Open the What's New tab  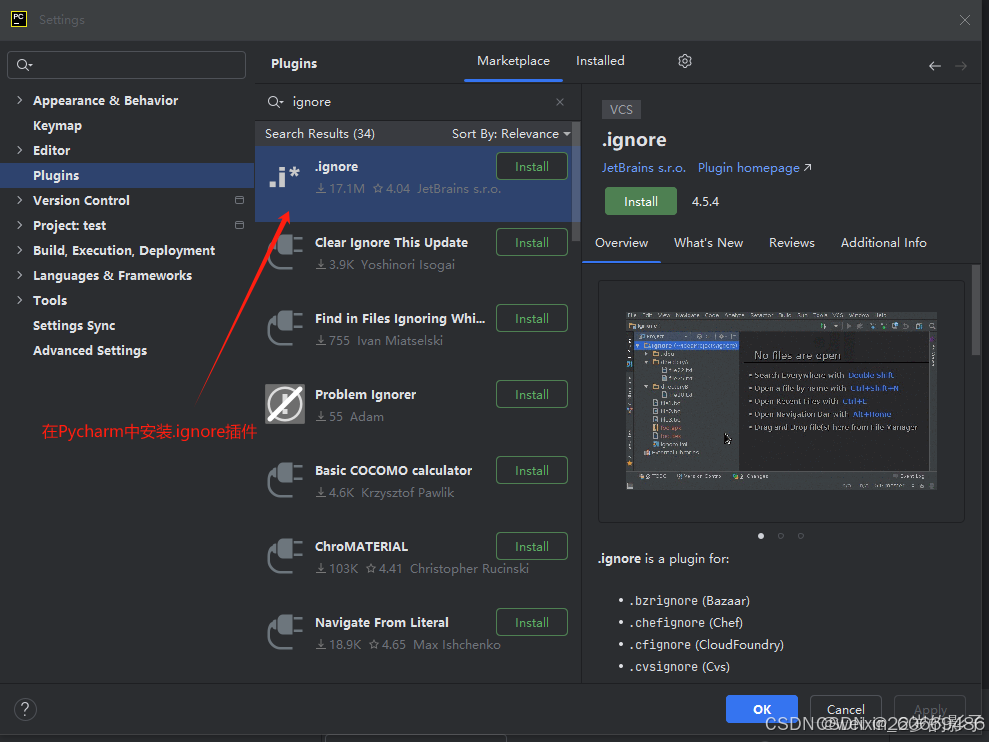(x=708, y=243)
